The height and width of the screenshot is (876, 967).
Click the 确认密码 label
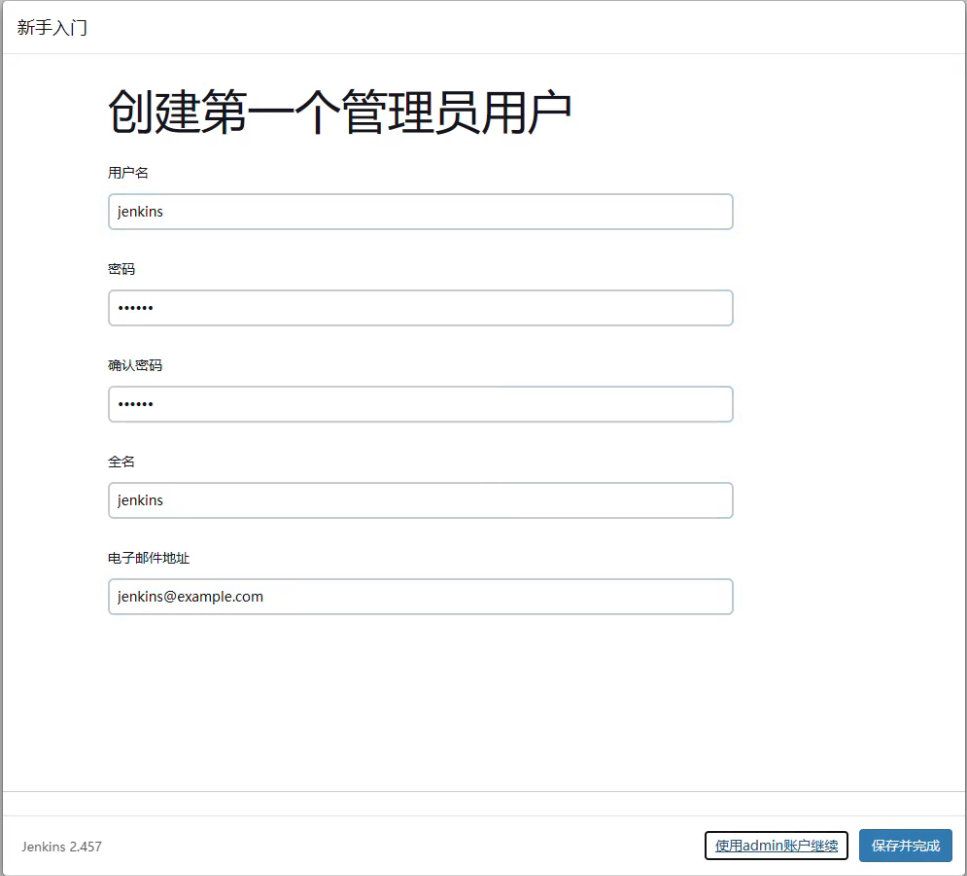135,365
